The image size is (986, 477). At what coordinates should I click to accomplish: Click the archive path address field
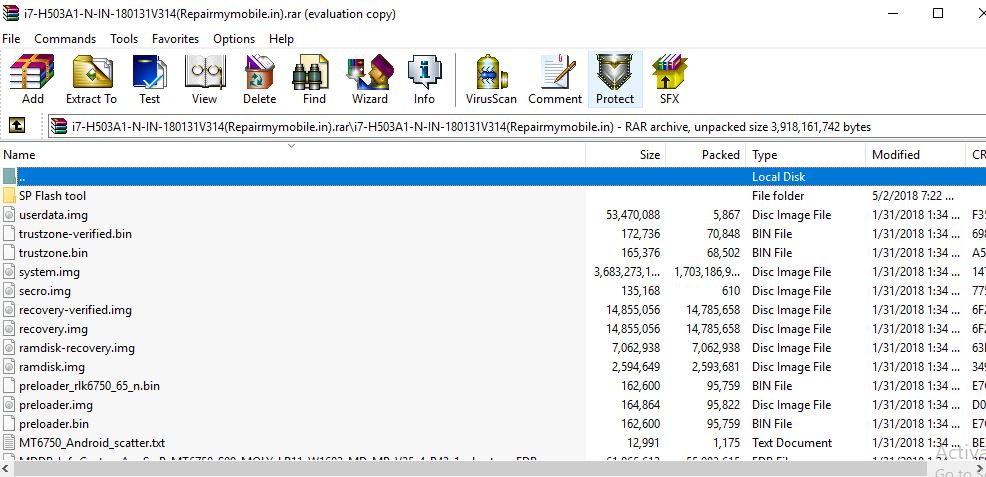516,127
